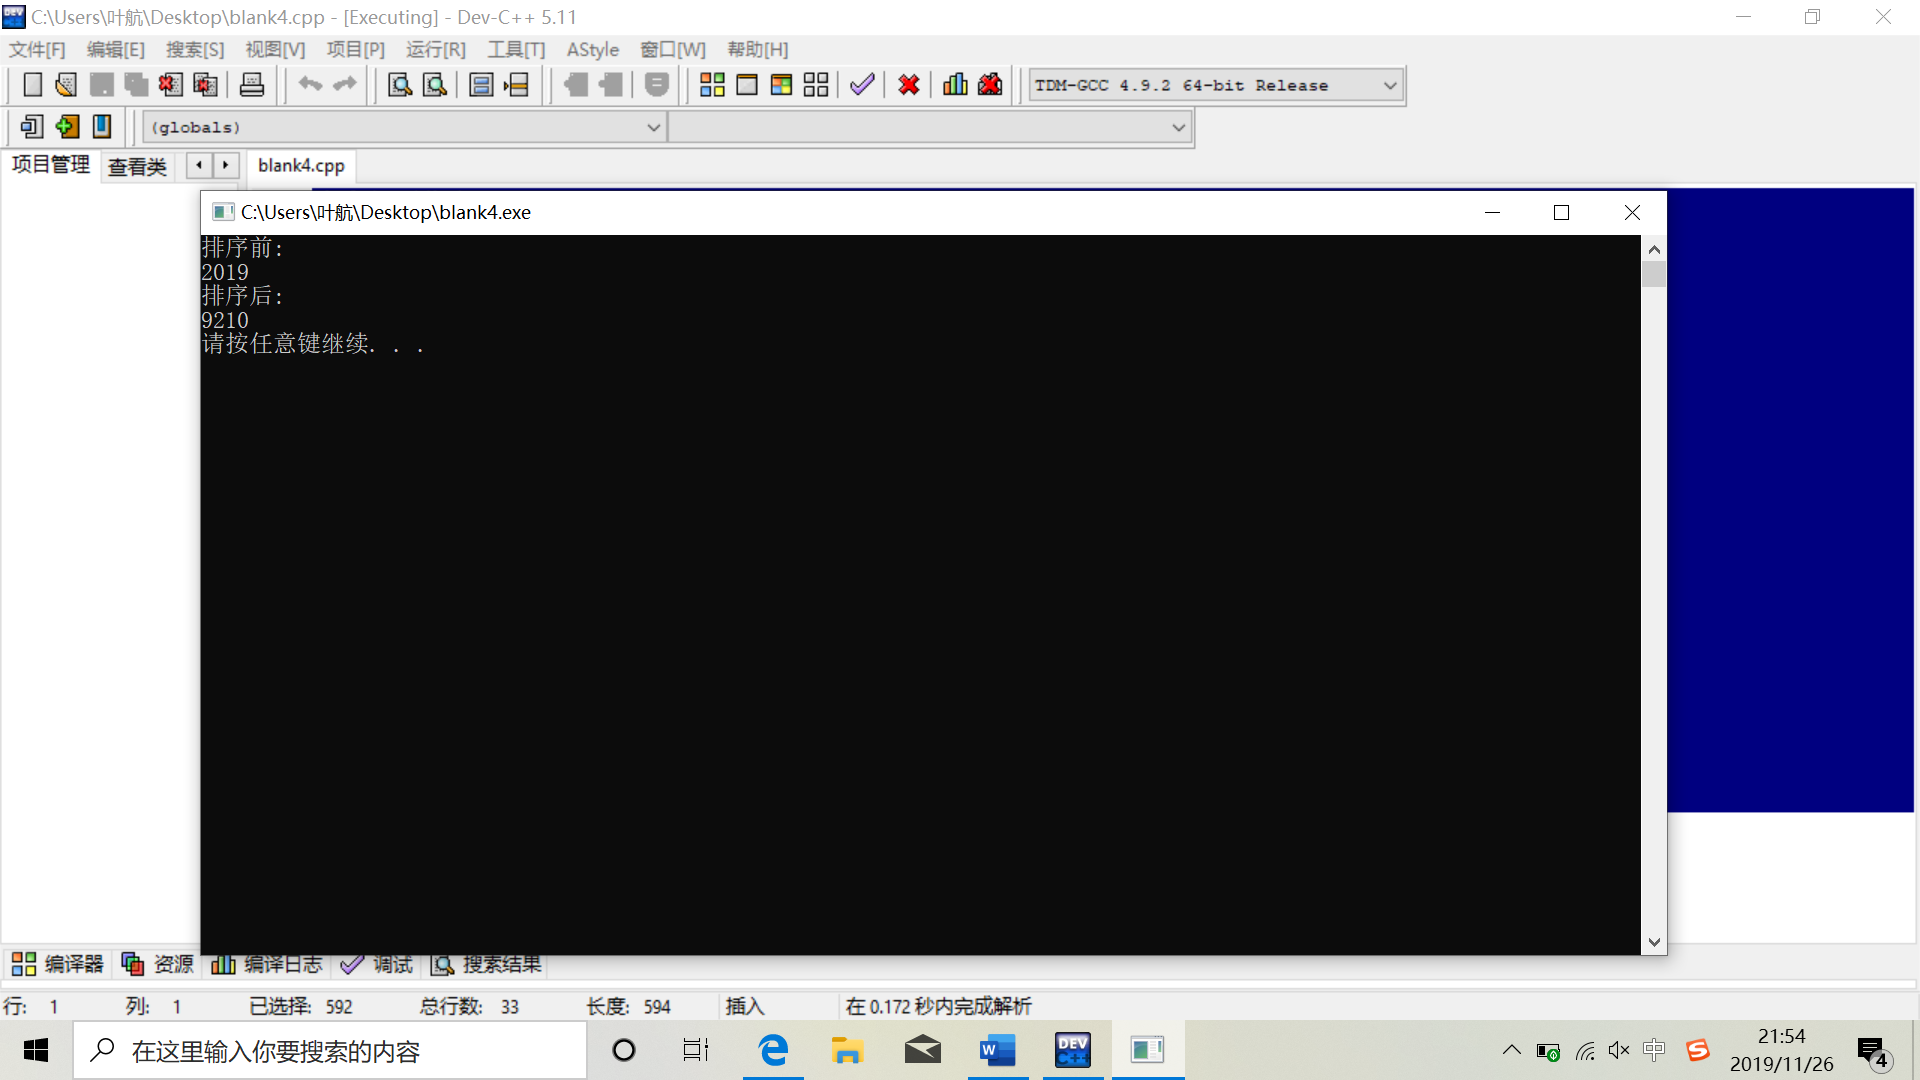1920x1080 pixels.
Task: Click the green insert icon in second toolbar
Action: 67,127
